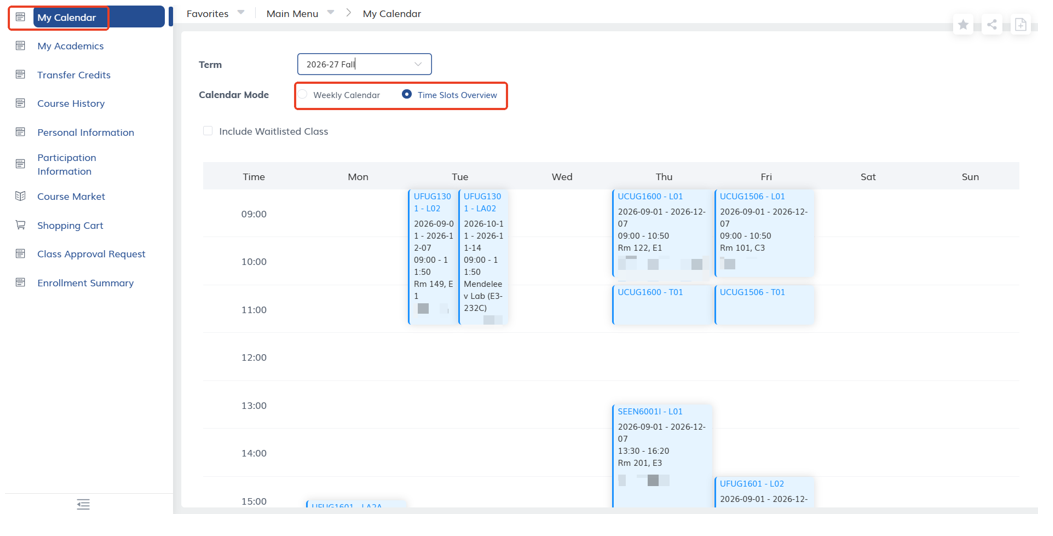Open the UCUG1600 - L01 class link
The width and height of the screenshot is (1053, 536).
tap(650, 197)
